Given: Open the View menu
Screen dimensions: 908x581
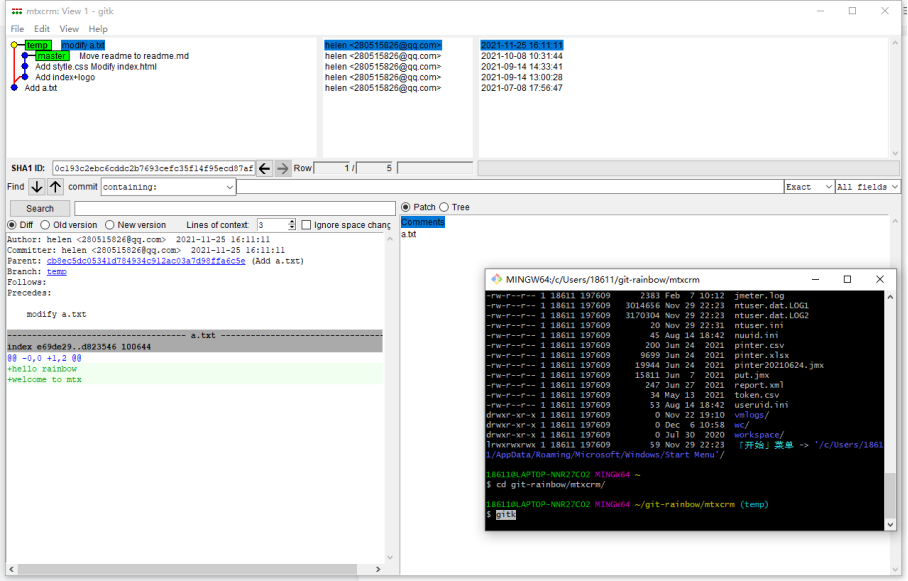Looking at the screenshot, I should coord(69,29).
